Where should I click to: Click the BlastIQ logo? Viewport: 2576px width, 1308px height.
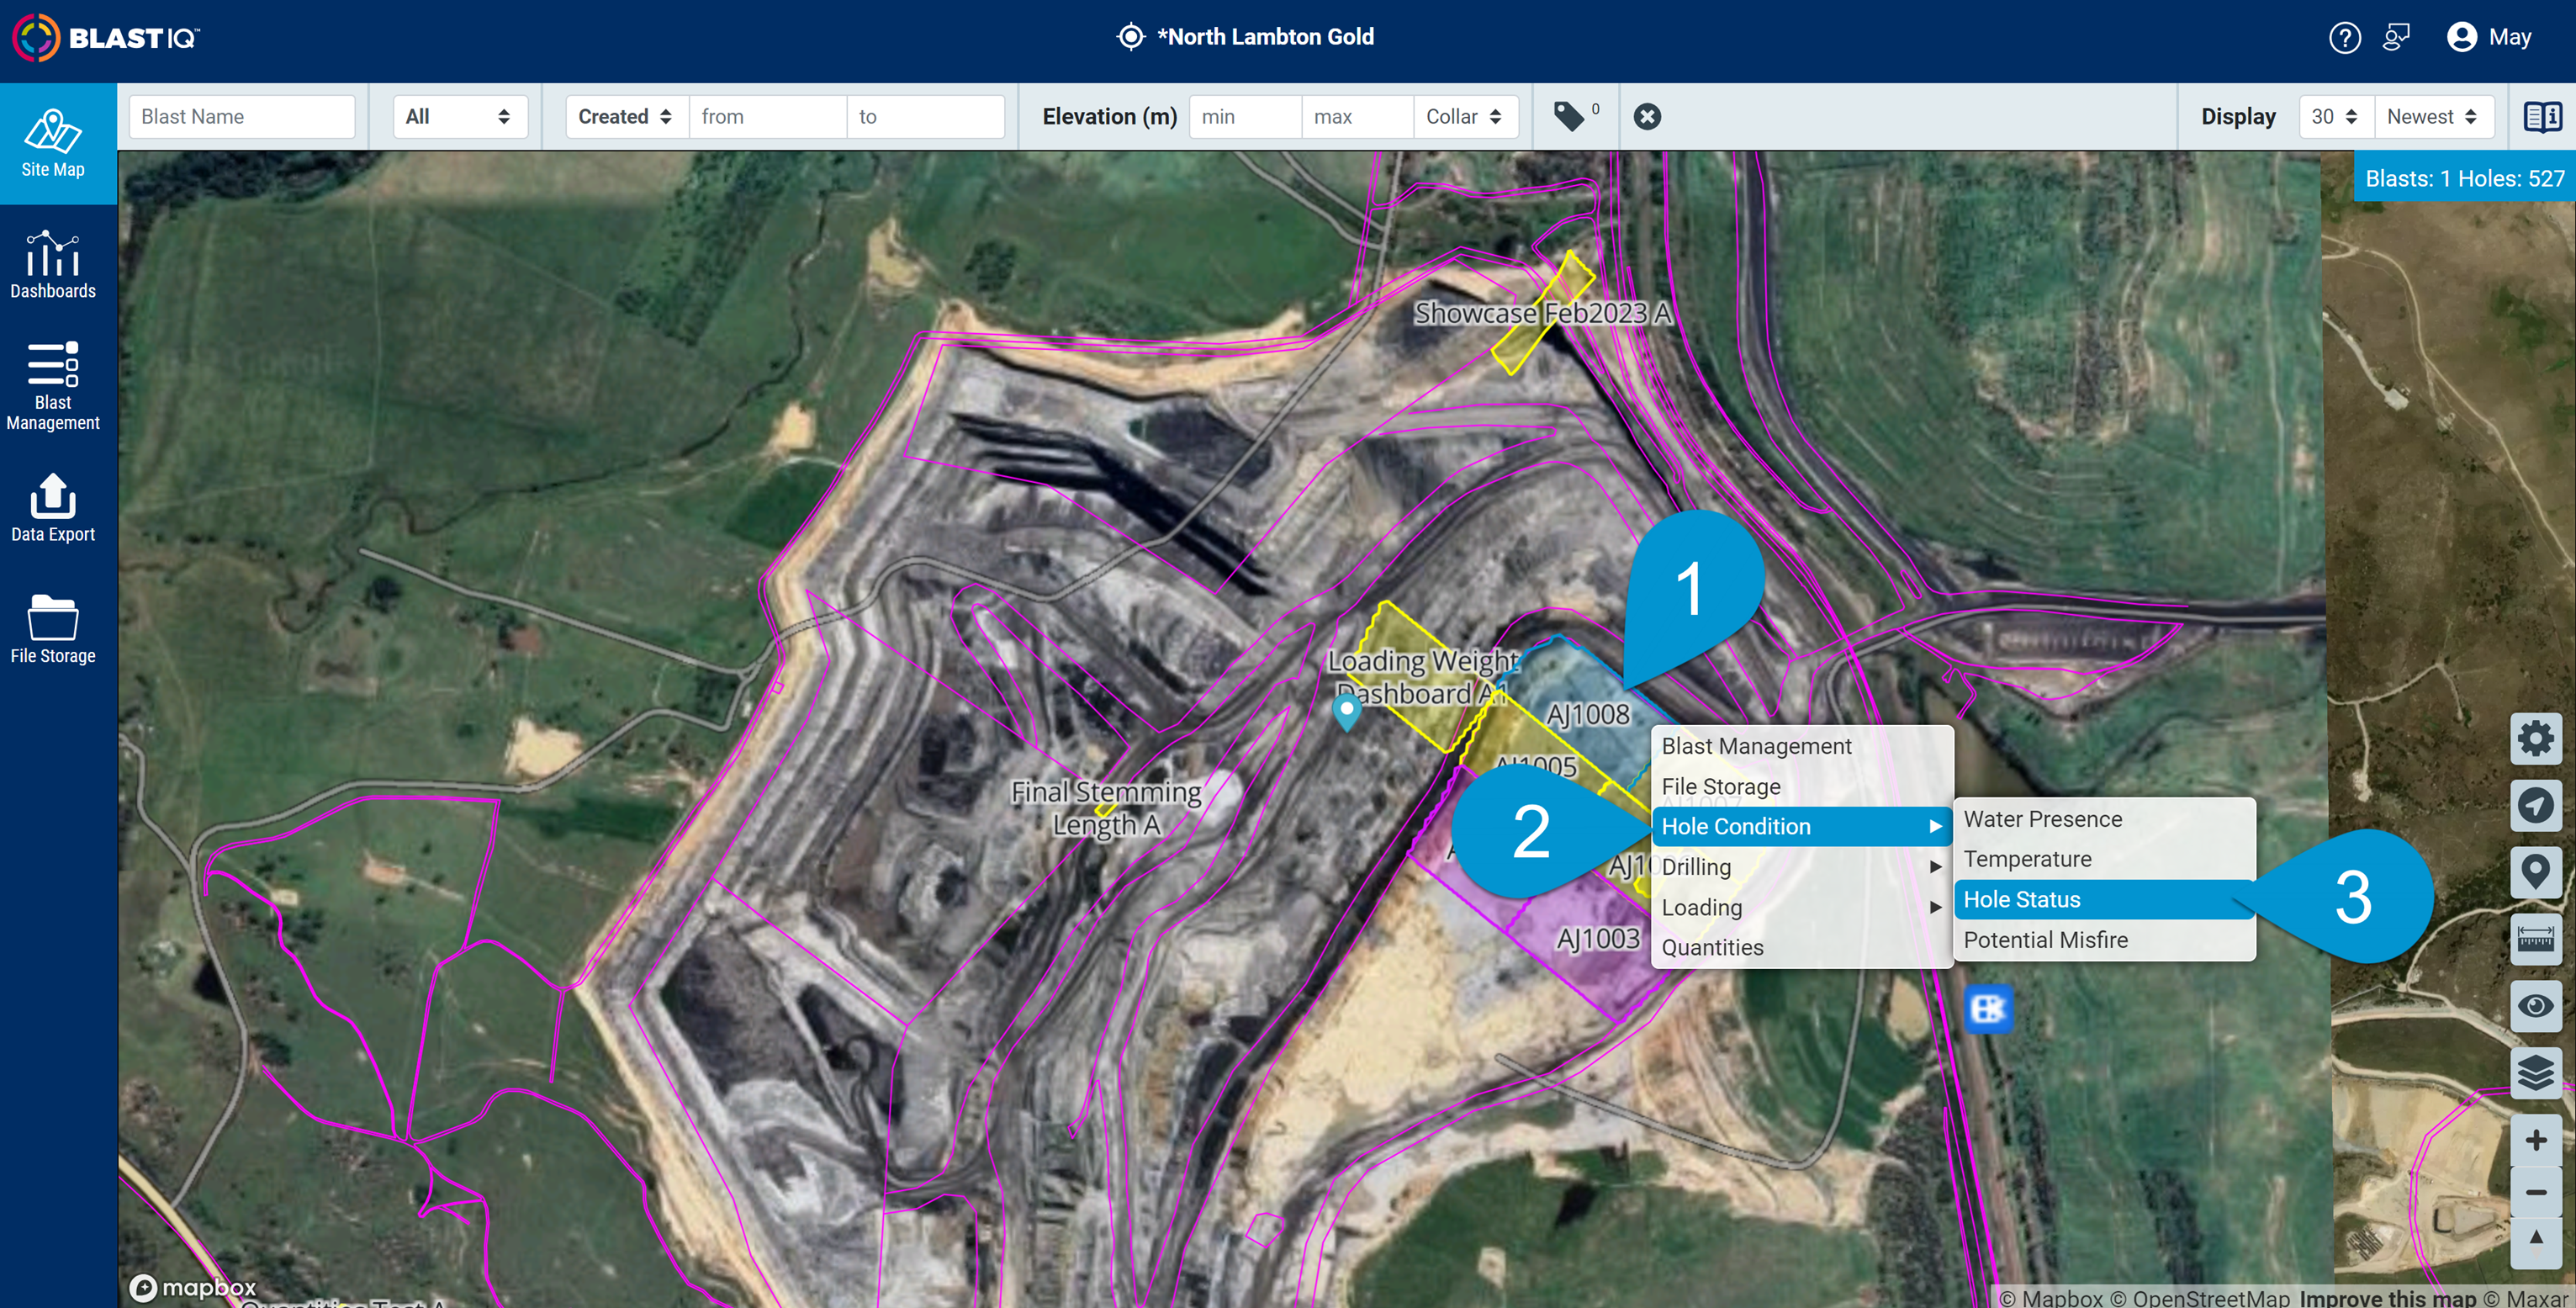(x=106, y=38)
